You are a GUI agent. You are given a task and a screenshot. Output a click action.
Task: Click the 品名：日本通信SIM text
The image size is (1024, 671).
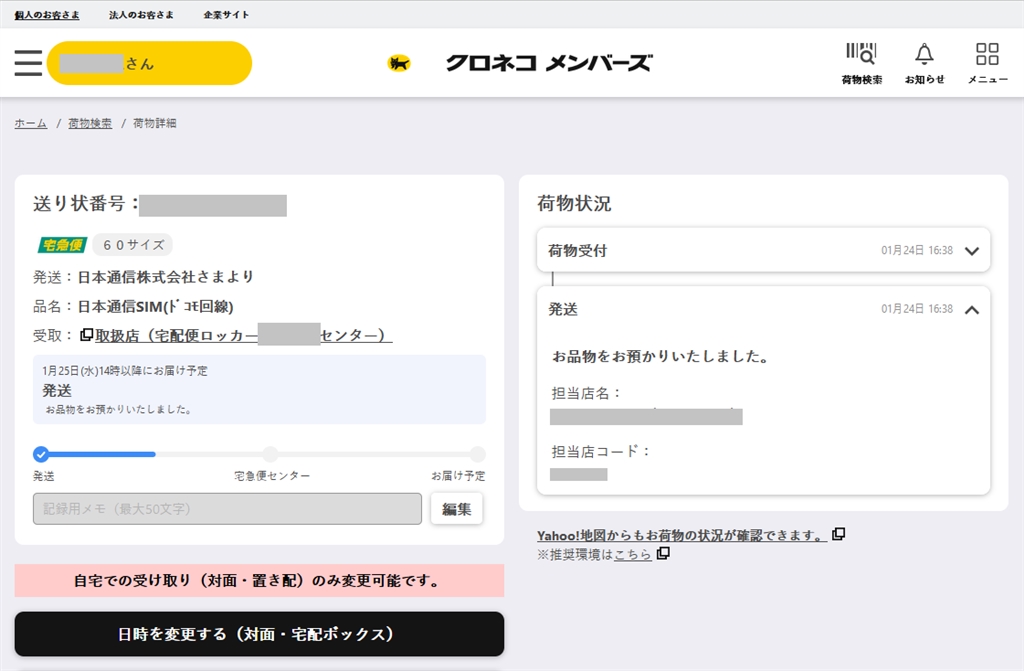click(x=133, y=306)
